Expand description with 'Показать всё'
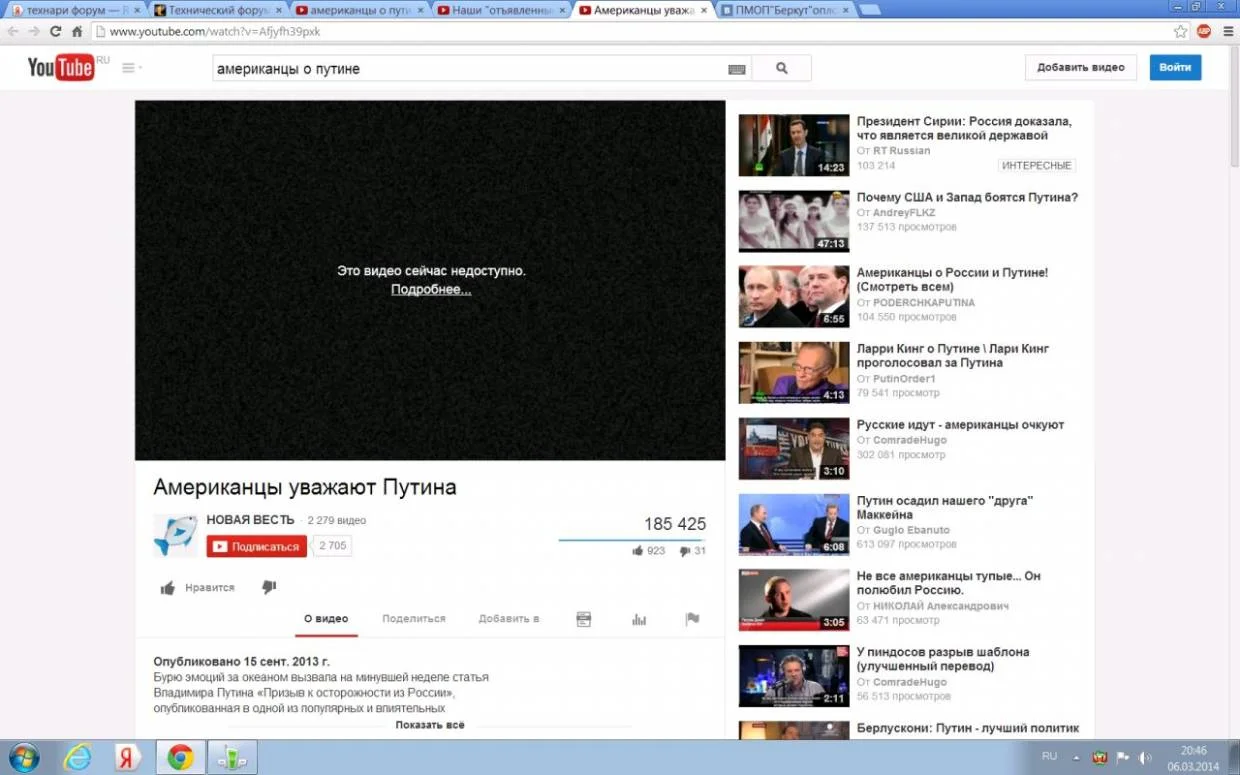Screen dimensions: 1240x775 point(430,725)
